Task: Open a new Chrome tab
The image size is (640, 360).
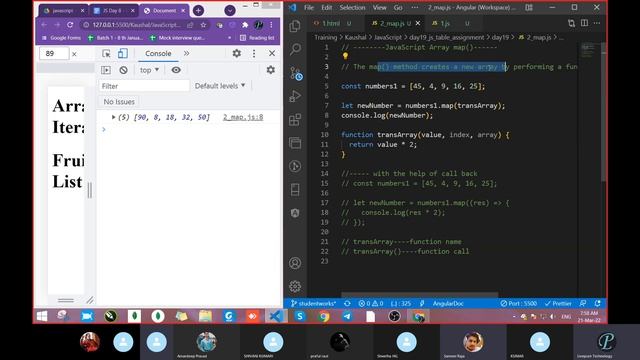Action: tap(198, 11)
